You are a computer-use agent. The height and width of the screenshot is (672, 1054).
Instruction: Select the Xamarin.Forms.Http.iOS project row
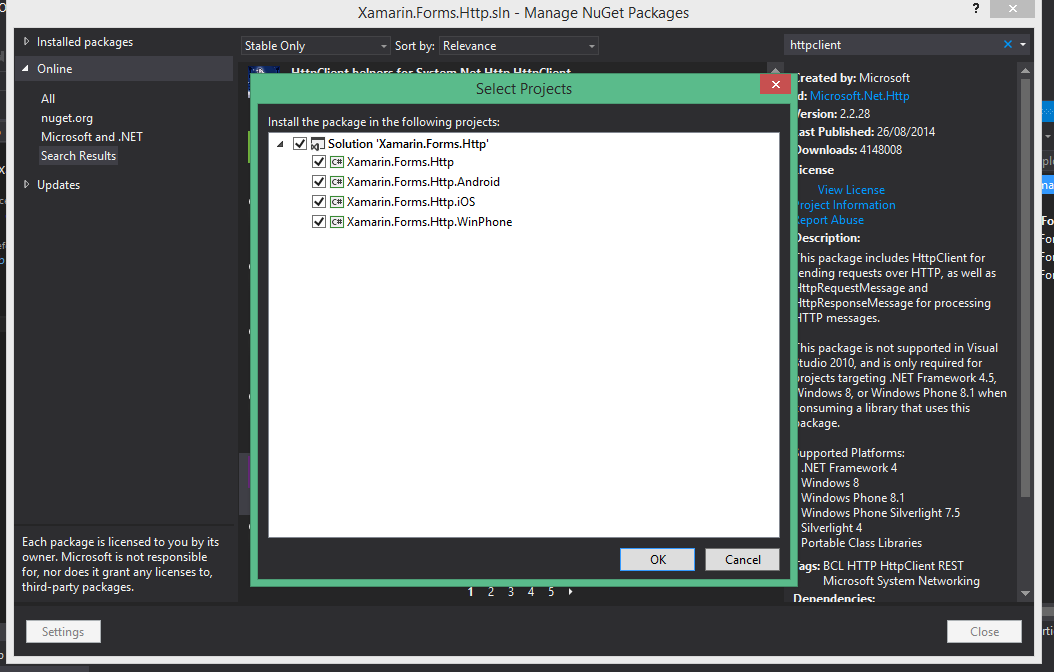[411, 202]
